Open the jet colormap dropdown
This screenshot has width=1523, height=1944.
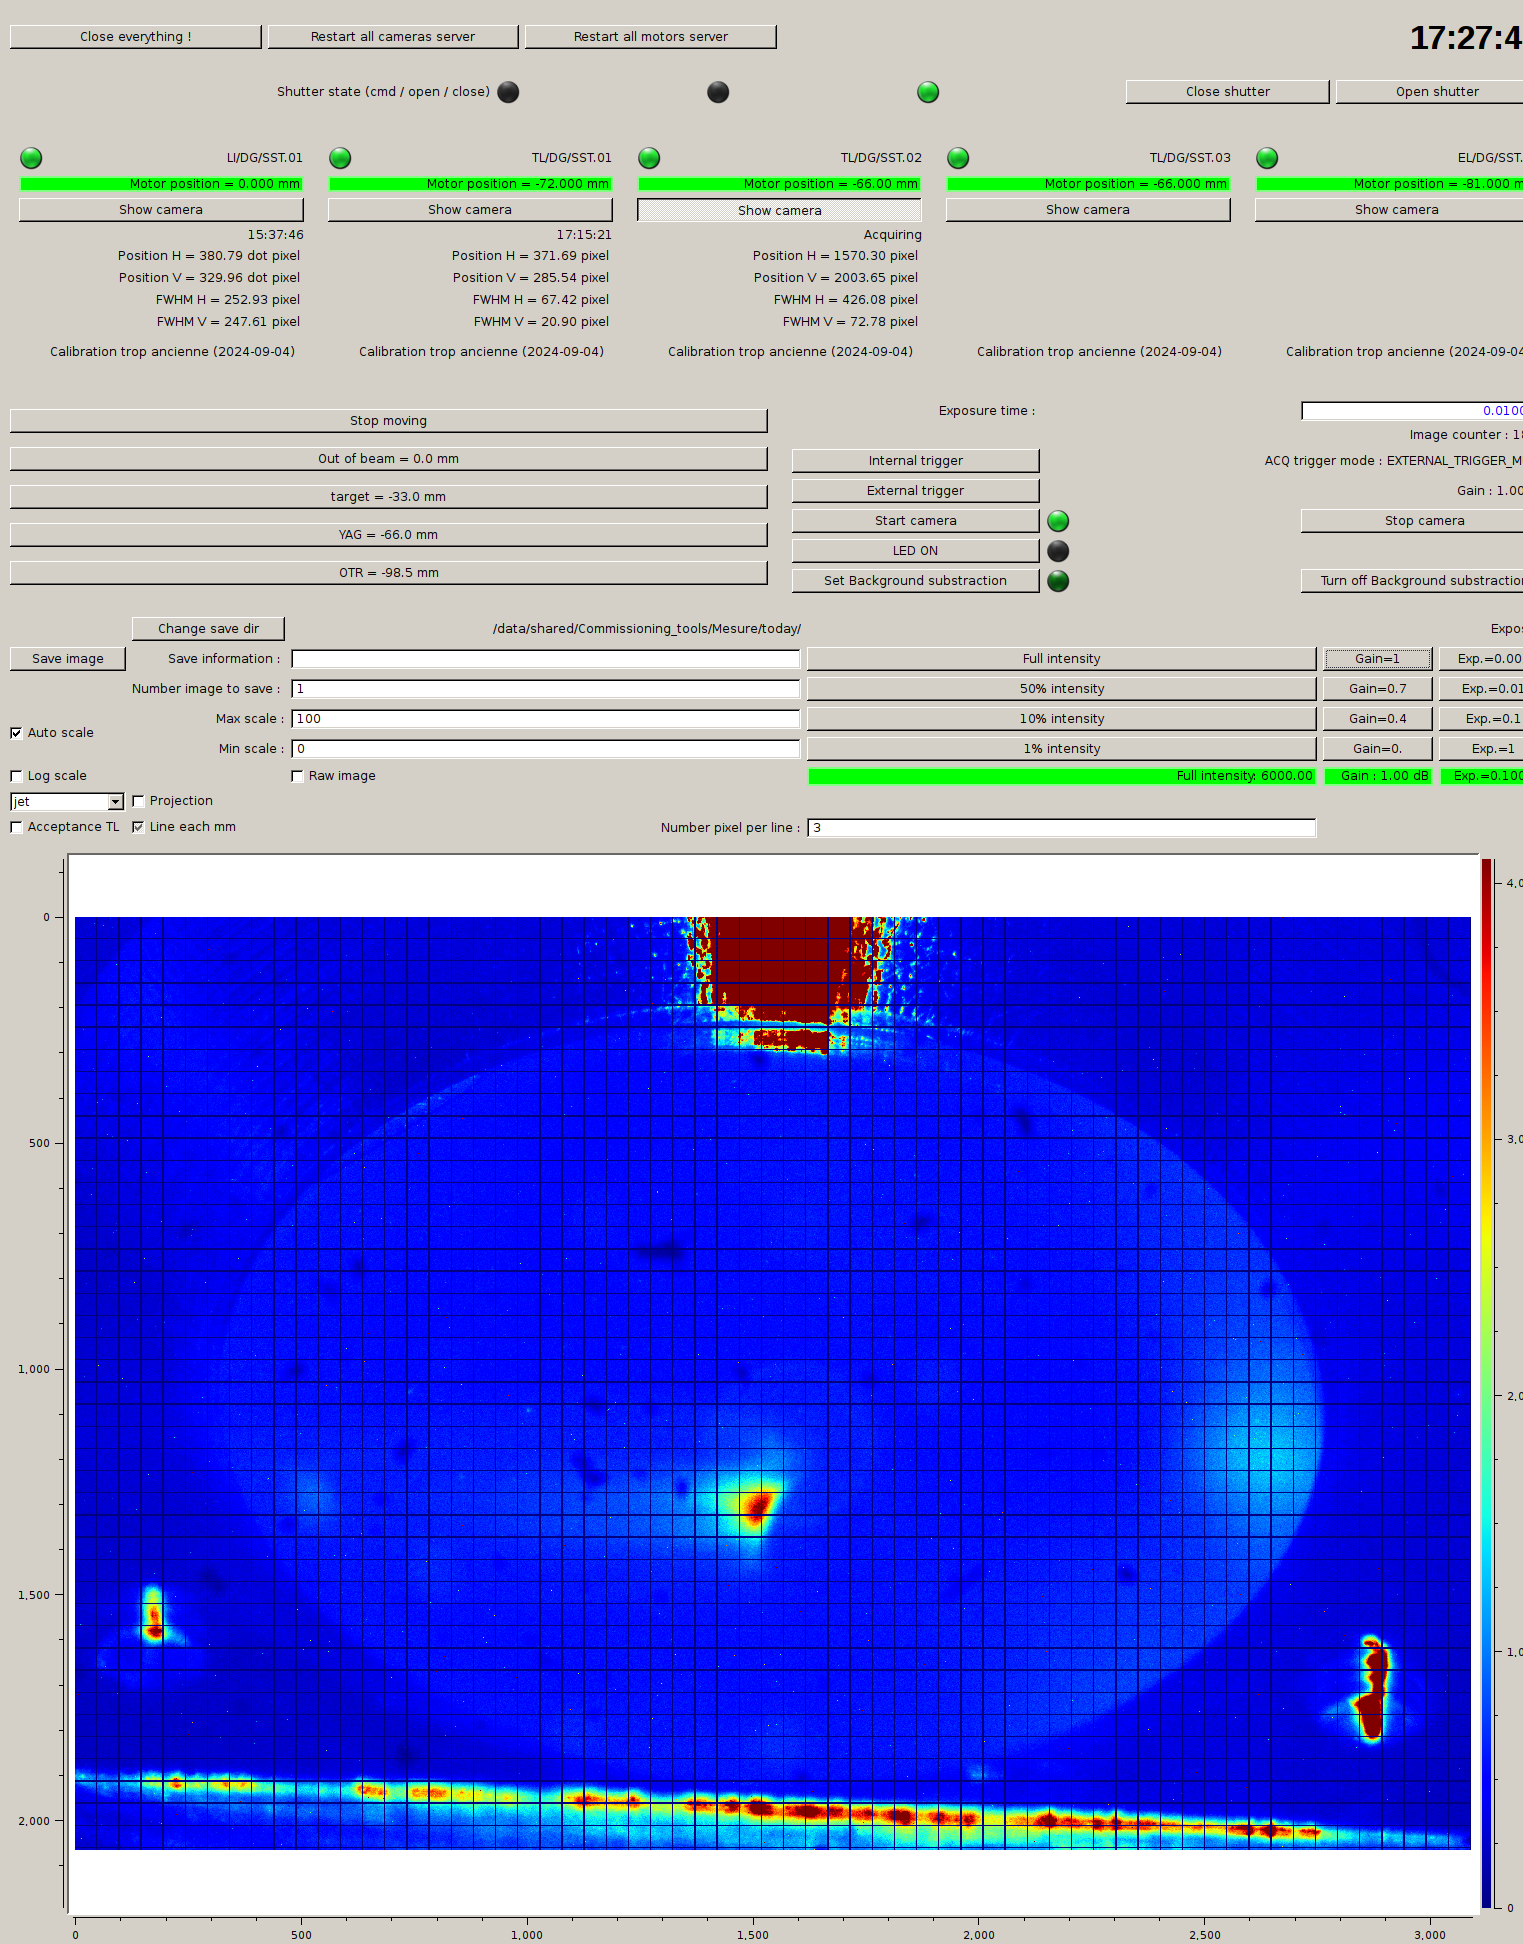coord(115,802)
